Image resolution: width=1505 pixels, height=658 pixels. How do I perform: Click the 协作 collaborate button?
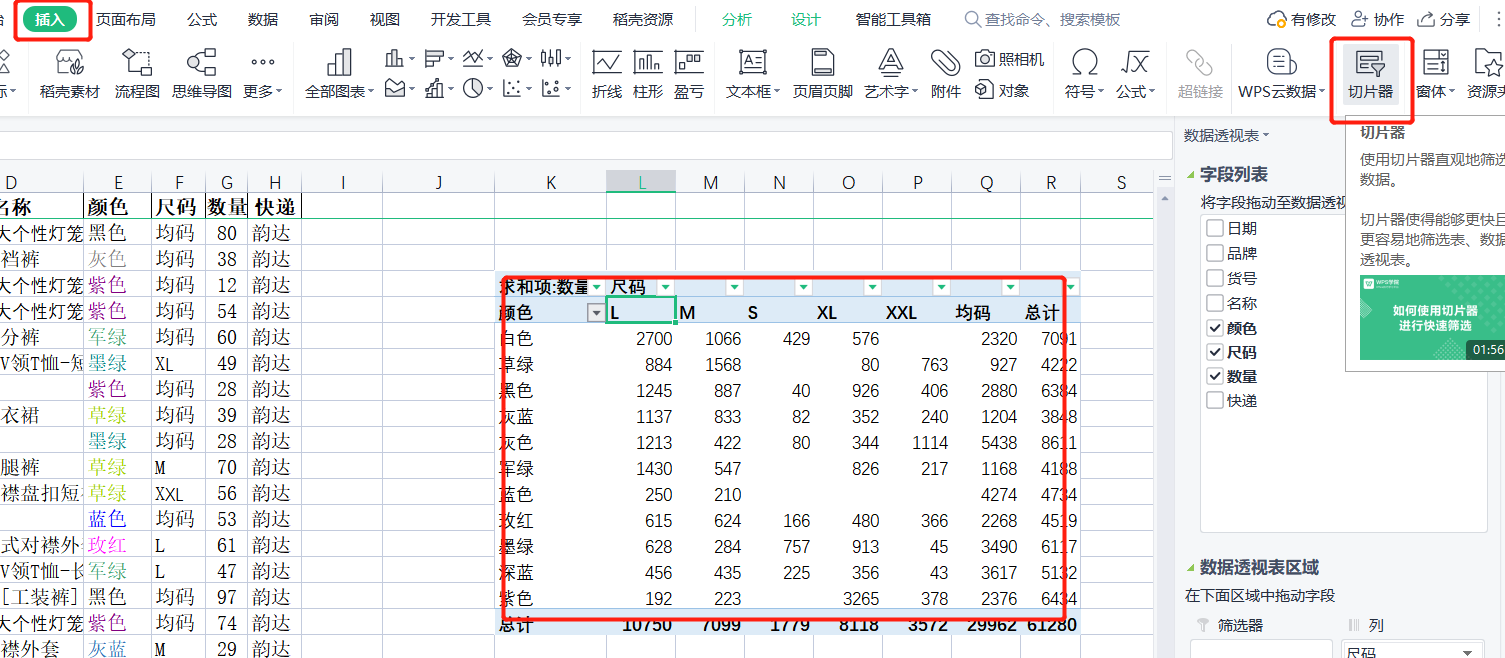point(1377,20)
